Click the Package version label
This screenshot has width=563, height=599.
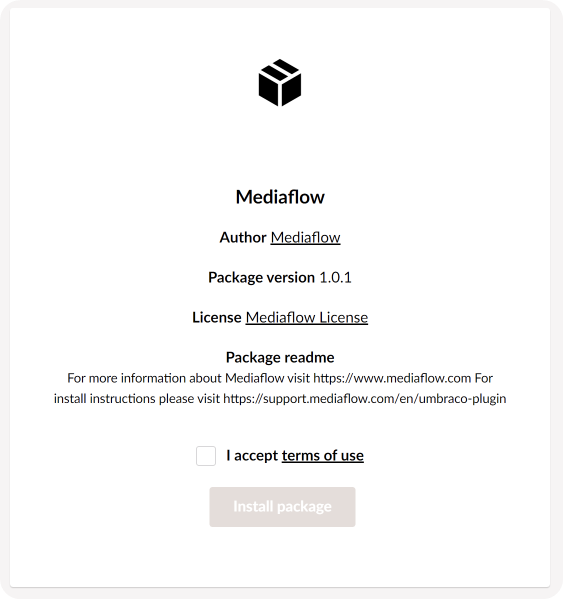262,277
